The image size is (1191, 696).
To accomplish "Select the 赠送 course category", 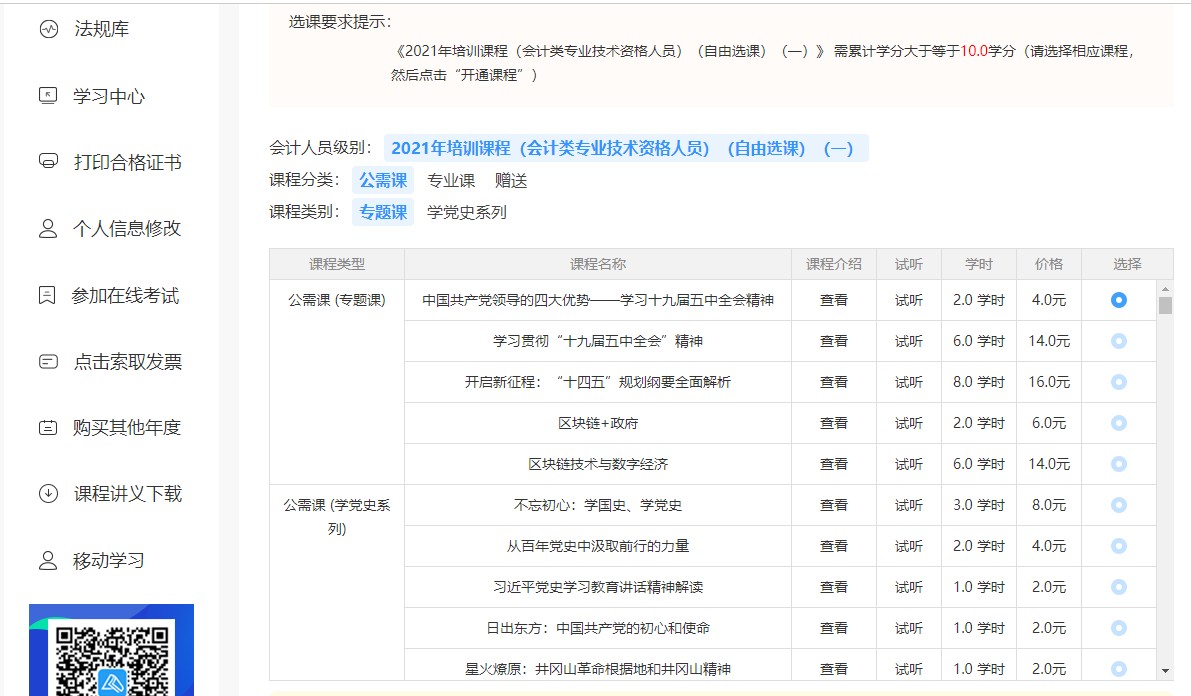I will pos(511,181).
